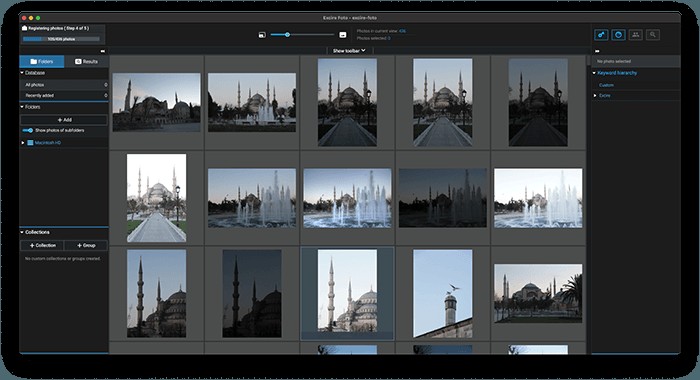Open the Show toolbar dropdown
The height and width of the screenshot is (380, 700).
click(x=349, y=51)
